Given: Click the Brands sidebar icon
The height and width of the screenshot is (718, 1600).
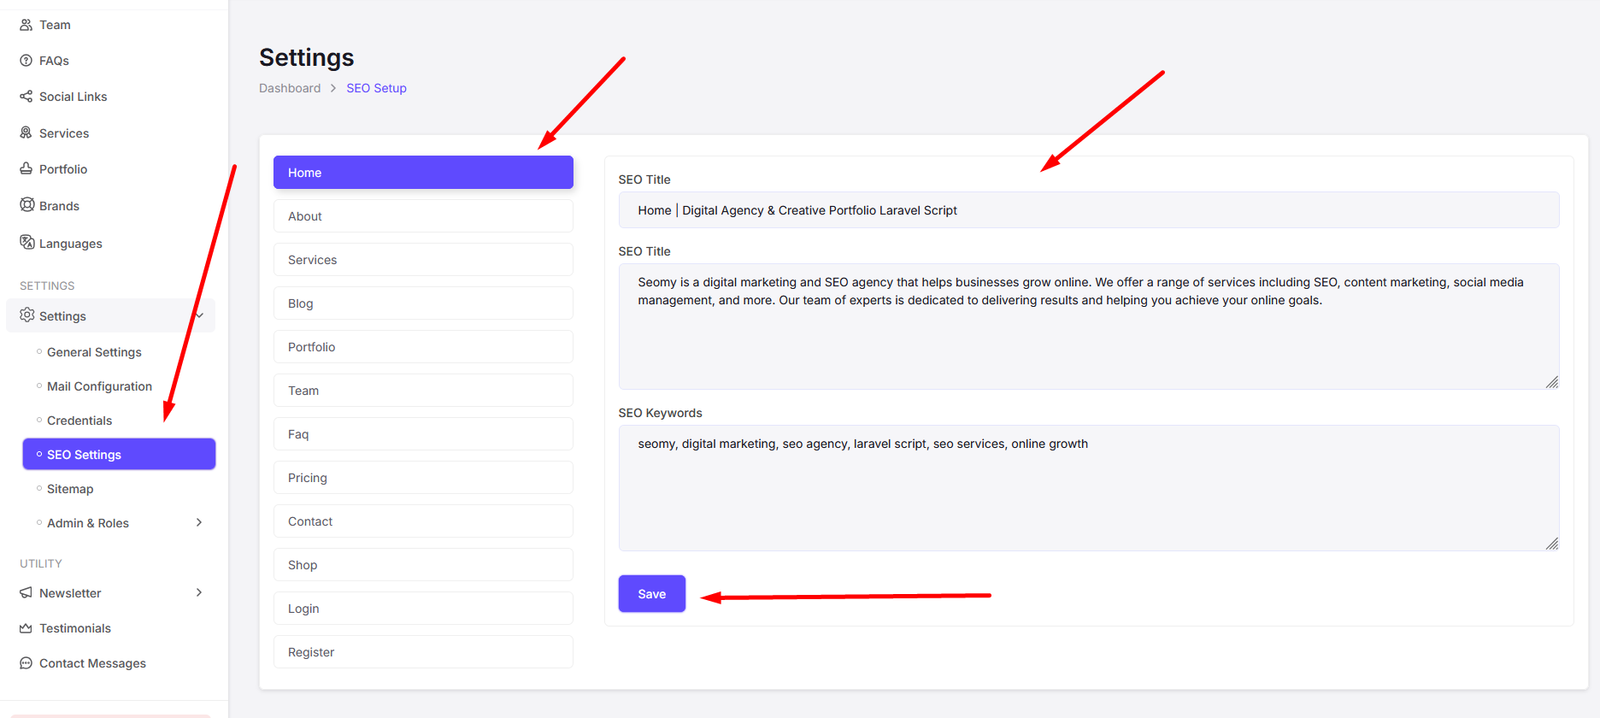Looking at the screenshot, I should pos(27,205).
